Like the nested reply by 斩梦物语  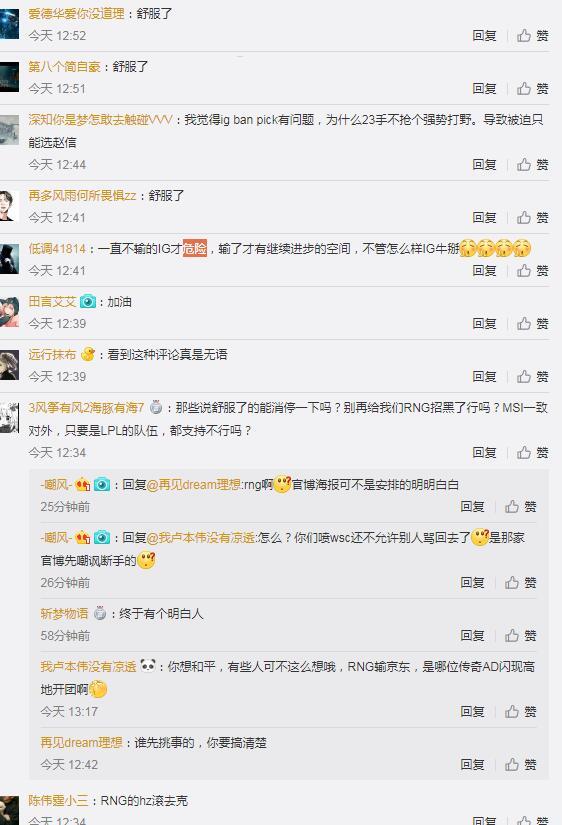click(x=520, y=636)
